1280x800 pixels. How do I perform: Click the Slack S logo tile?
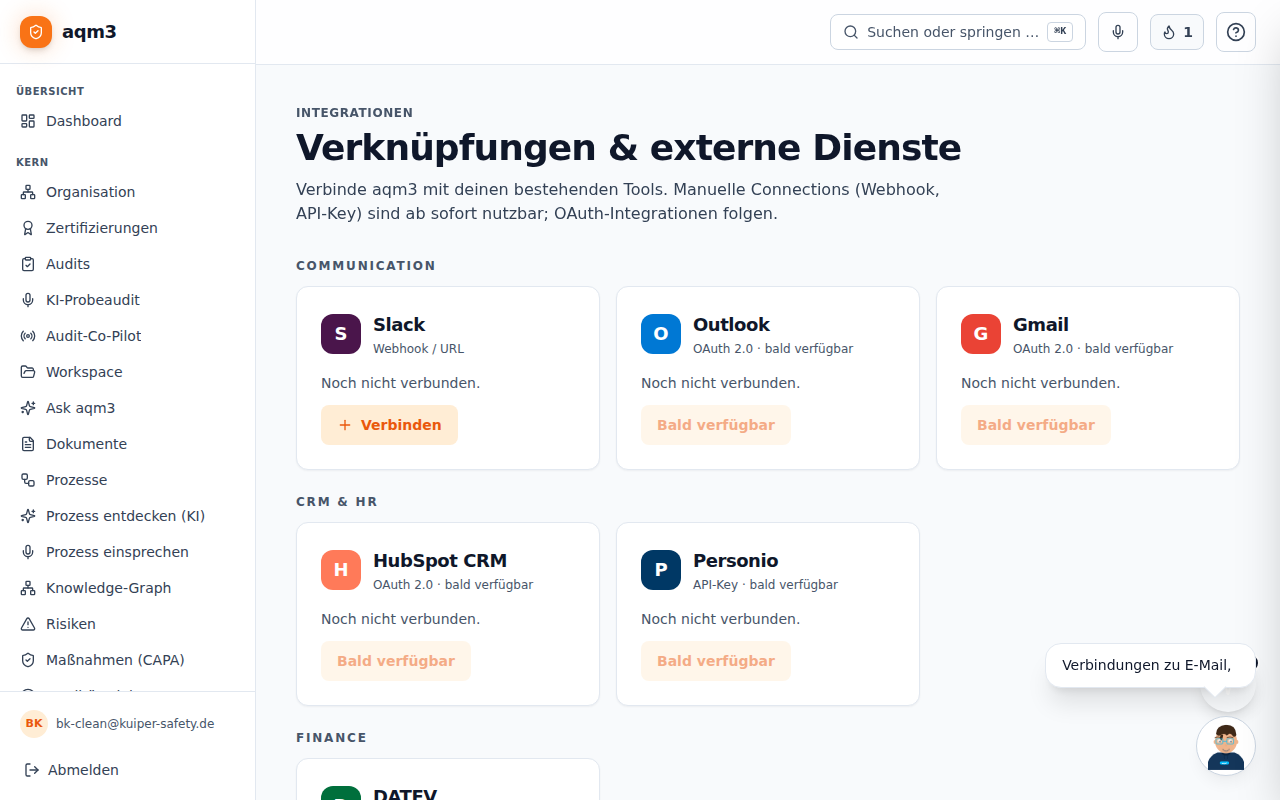click(x=341, y=334)
